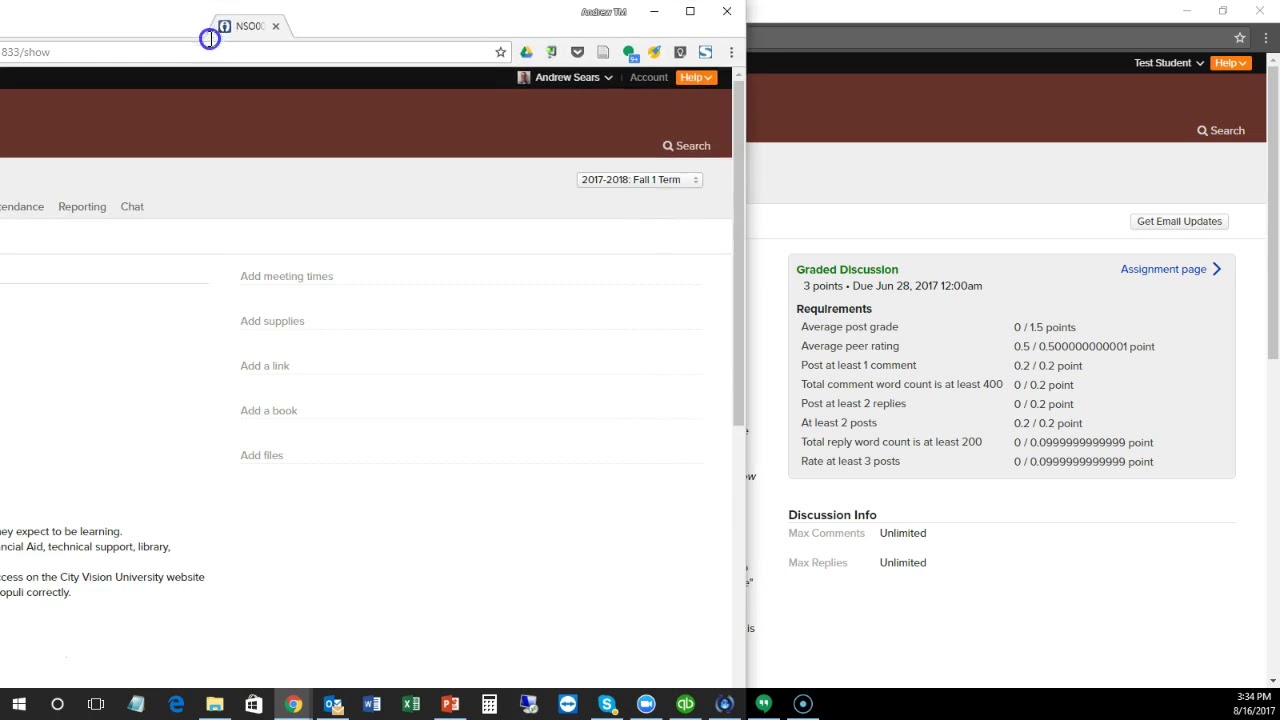Open Zoom from the taskbar
The width and height of the screenshot is (1280, 720).
click(646, 704)
